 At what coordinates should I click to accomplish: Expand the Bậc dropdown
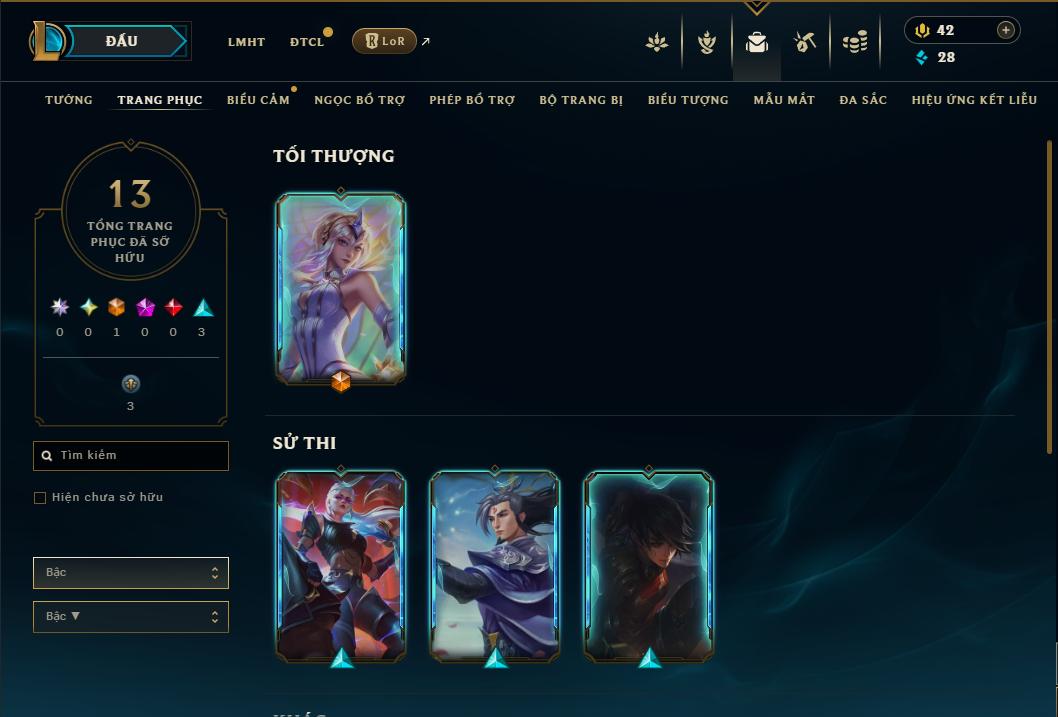pyautogui.click(x=131, y=573)
